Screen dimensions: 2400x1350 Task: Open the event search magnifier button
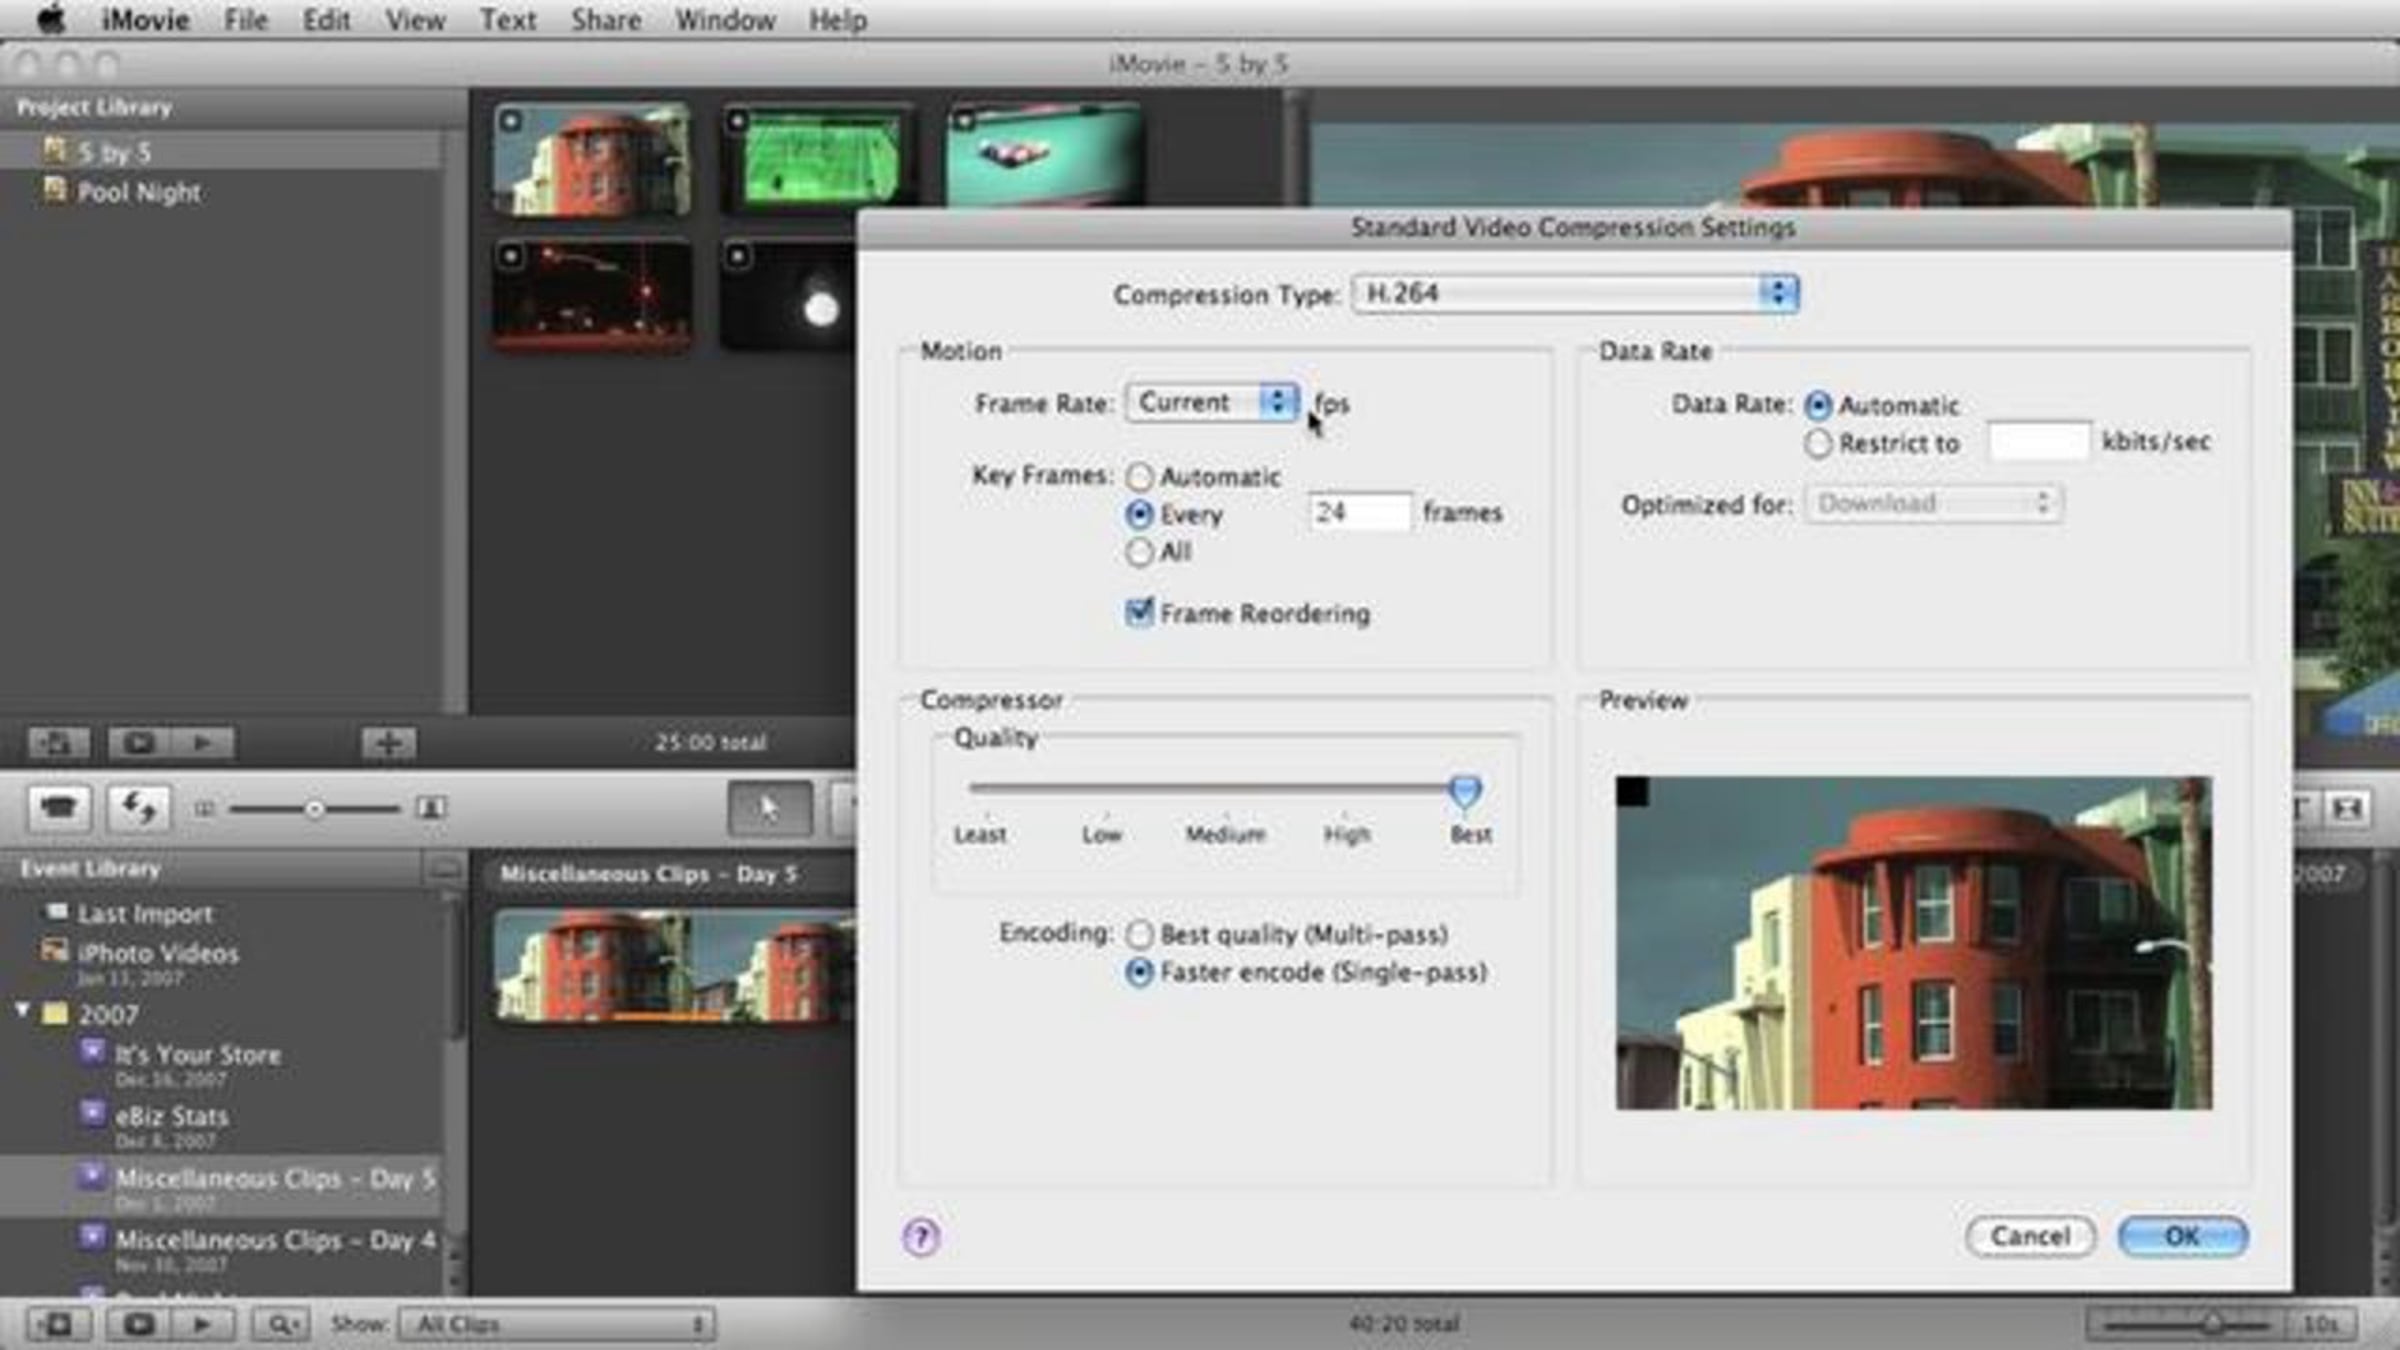point(280,1324)
